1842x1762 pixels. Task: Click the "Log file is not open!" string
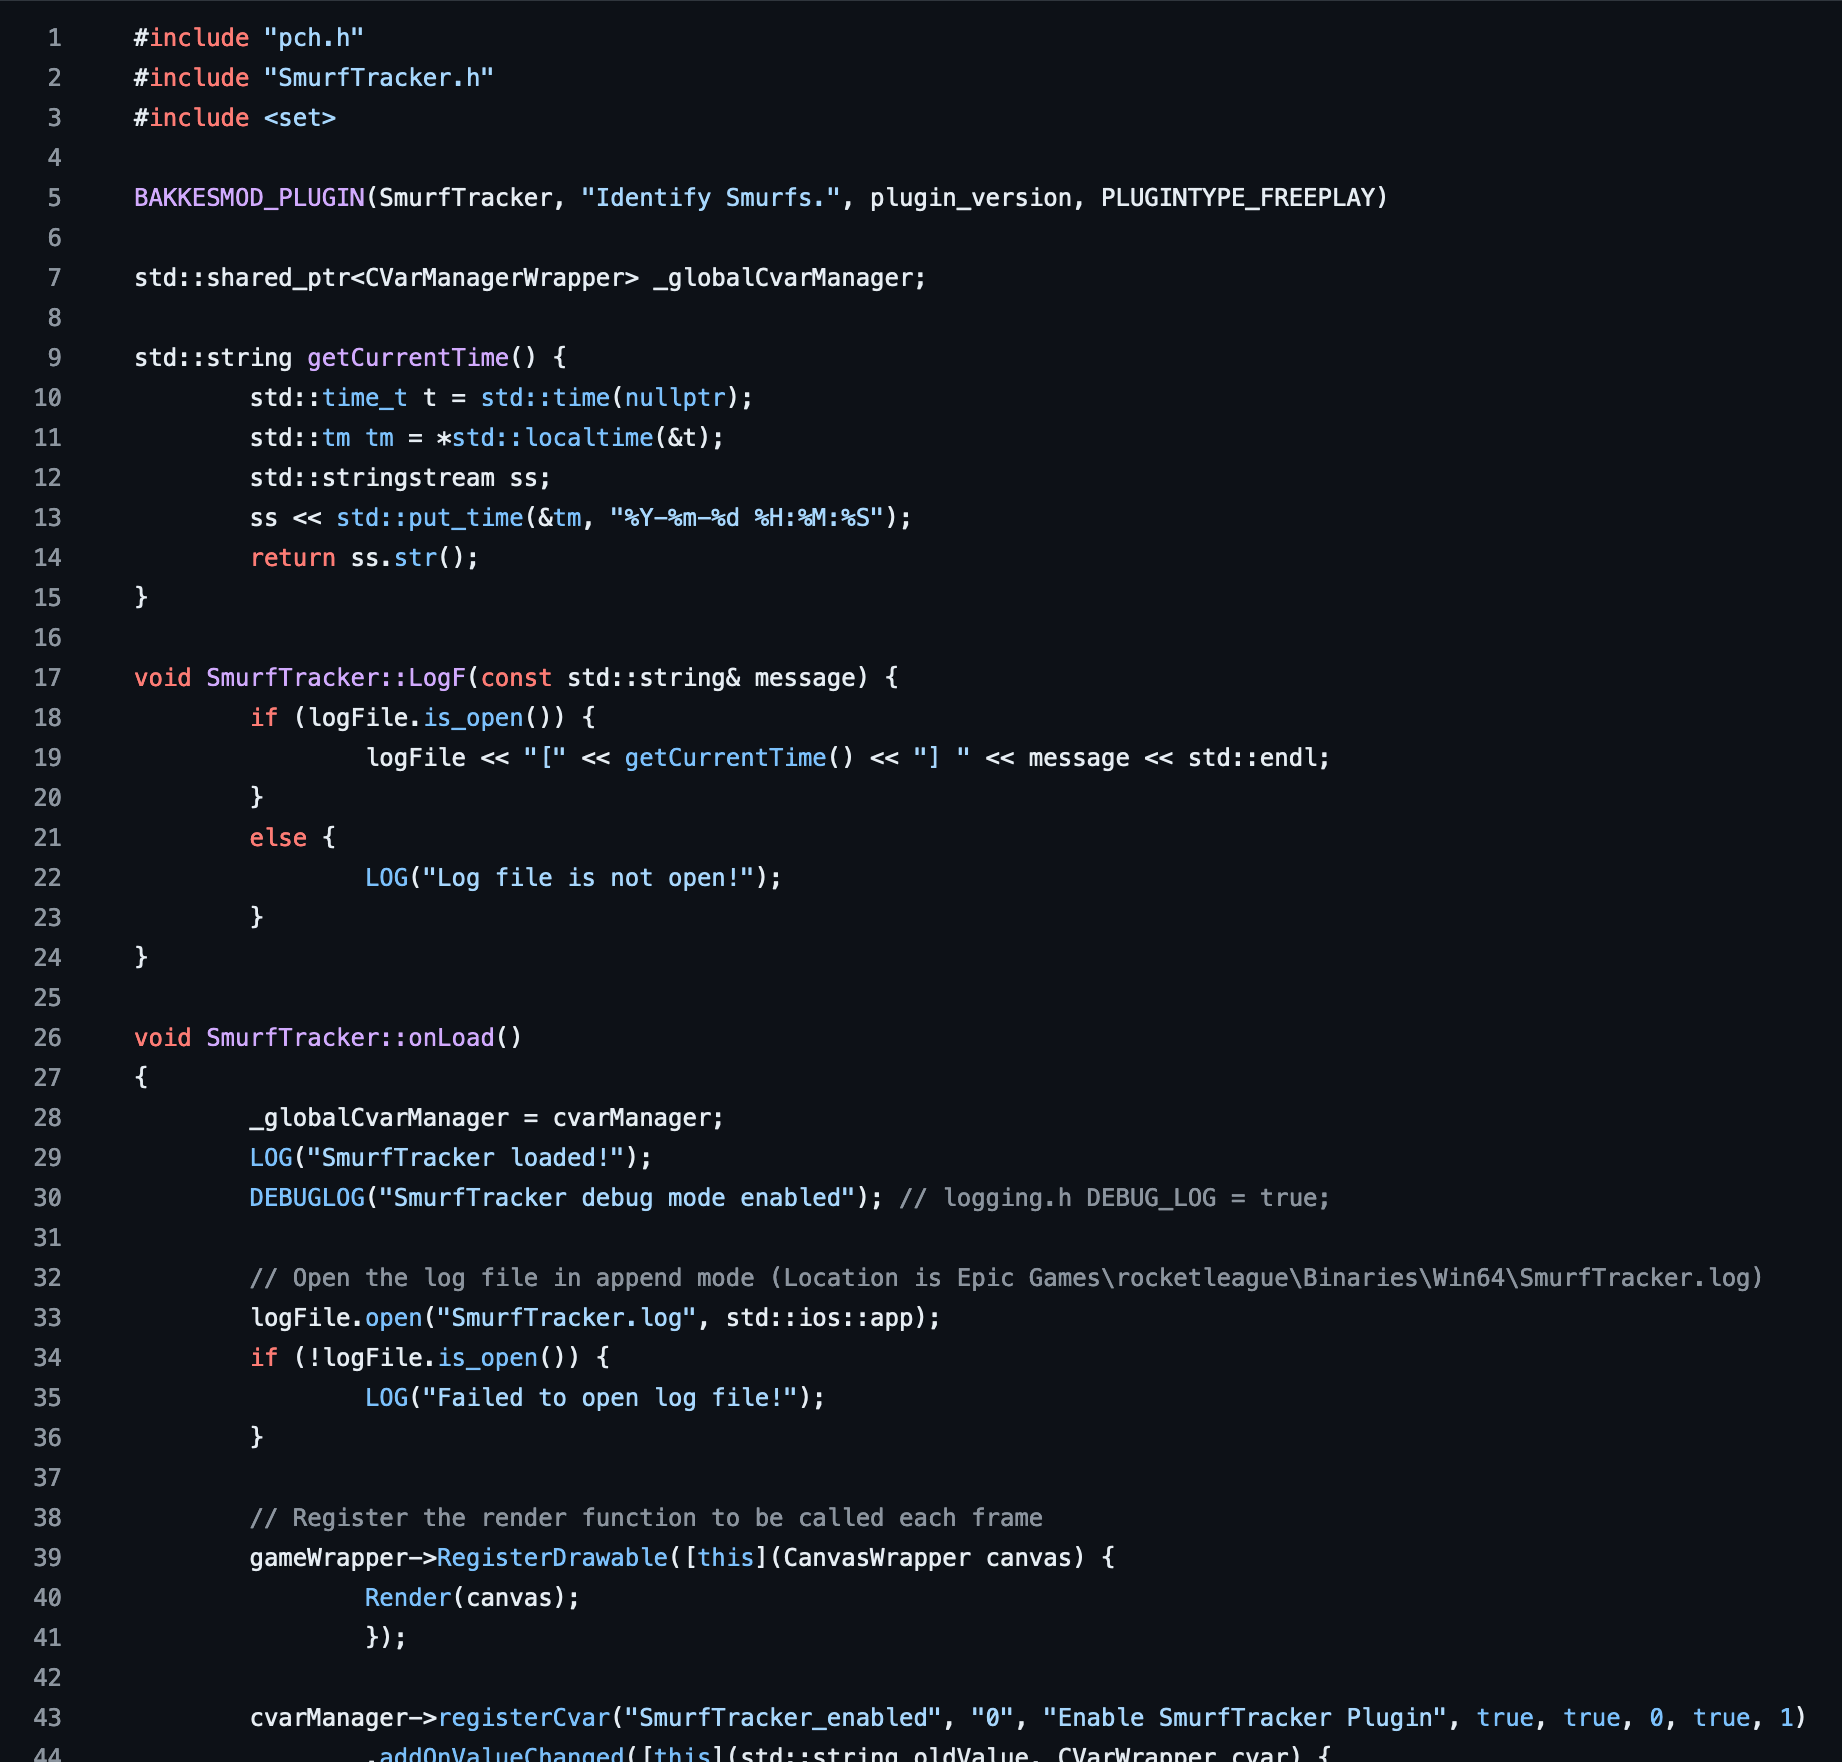pyautogui.click(x=589, y=878)
